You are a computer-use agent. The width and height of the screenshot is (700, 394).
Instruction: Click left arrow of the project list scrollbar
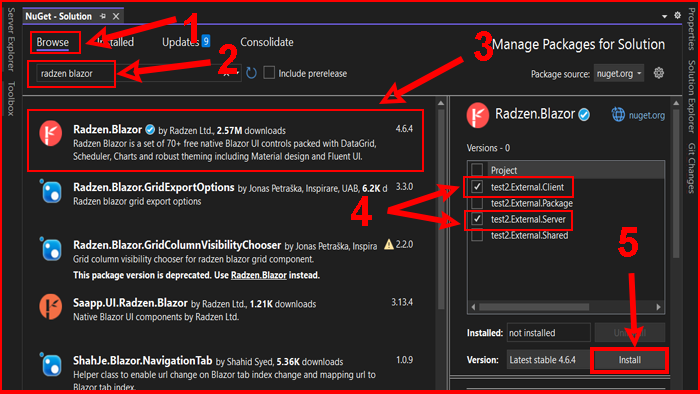pyautogui.click(x=473, y=307)
